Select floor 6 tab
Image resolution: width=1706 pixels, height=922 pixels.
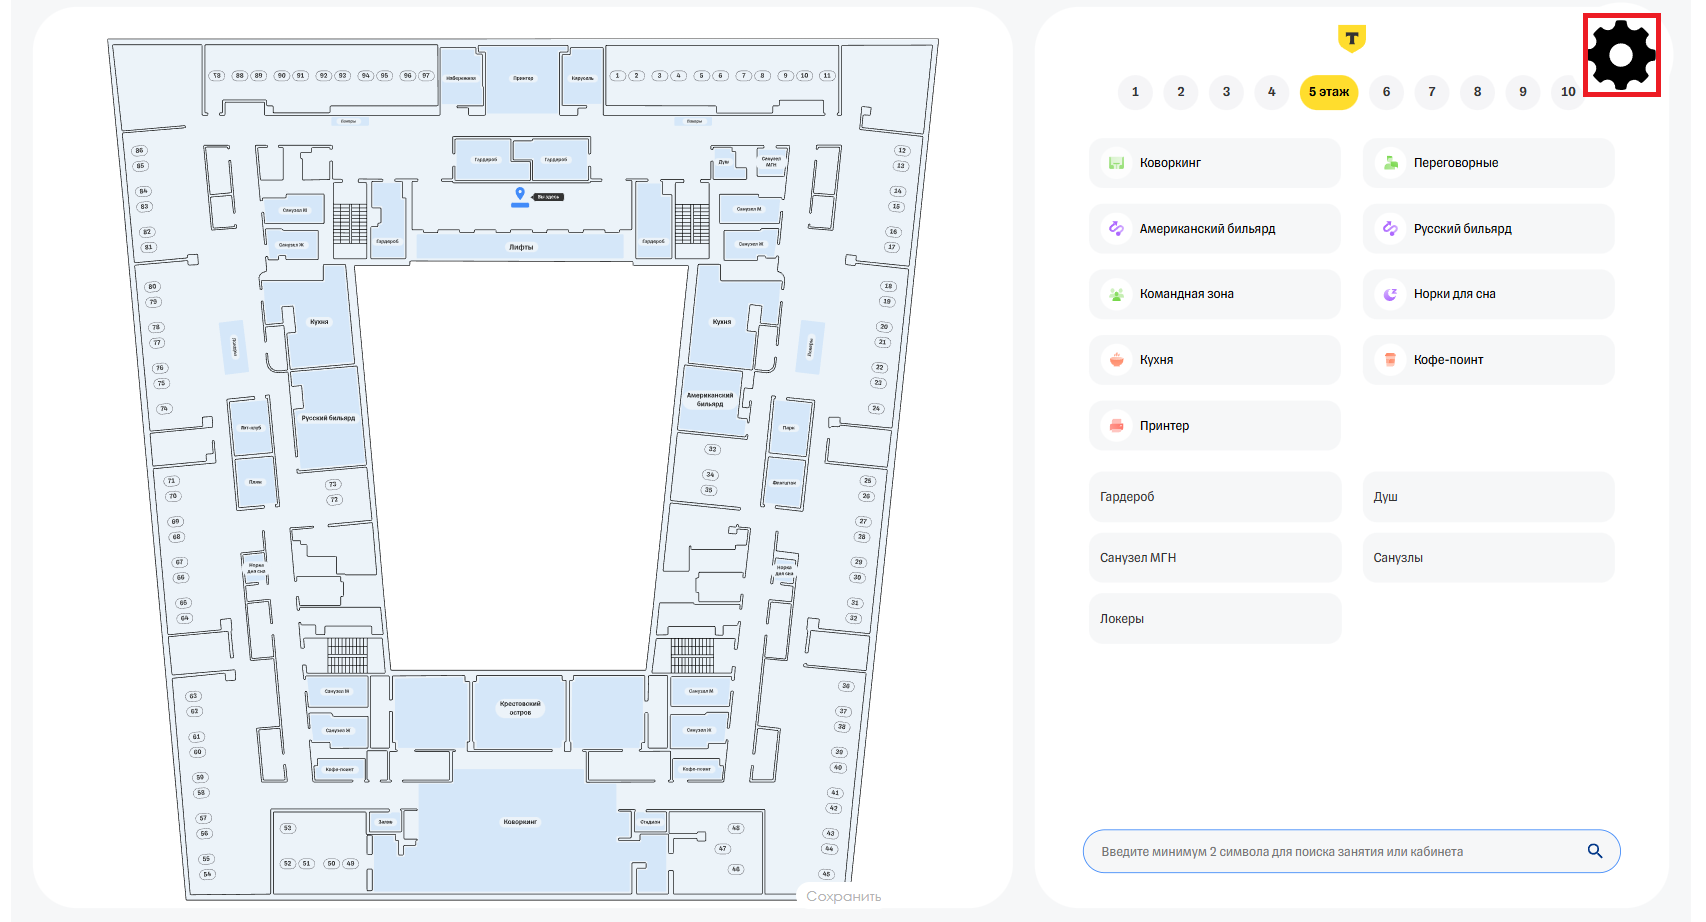pos(1386,92)
